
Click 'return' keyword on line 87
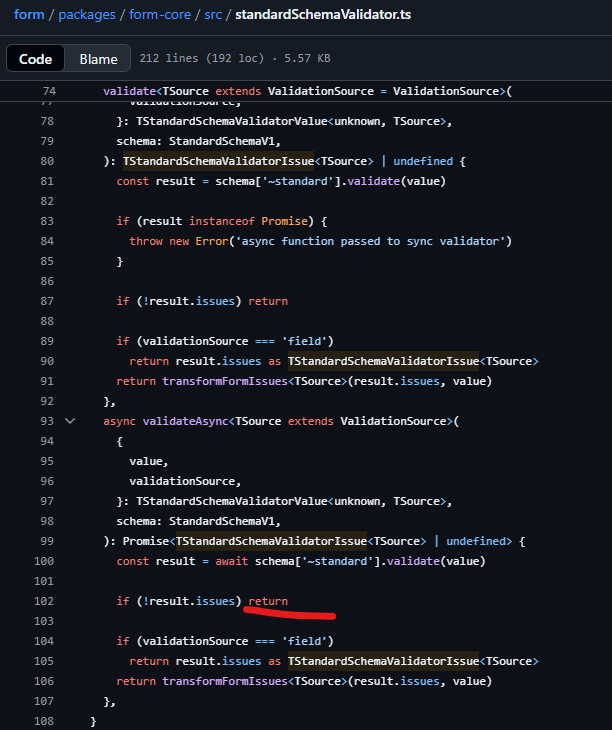point(268,301)
